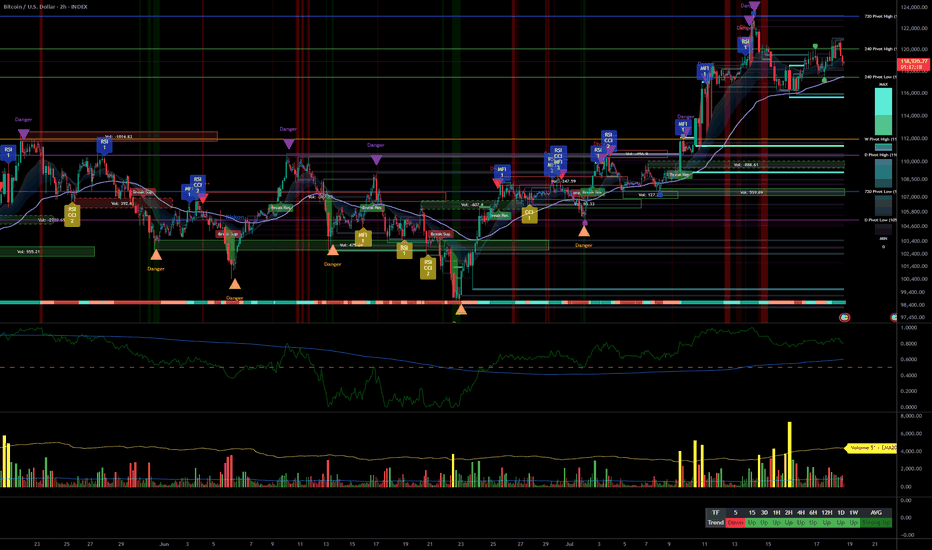Click the Vol: 559.89 zone label
Viewport: 932px width, 550px height.
751,192
